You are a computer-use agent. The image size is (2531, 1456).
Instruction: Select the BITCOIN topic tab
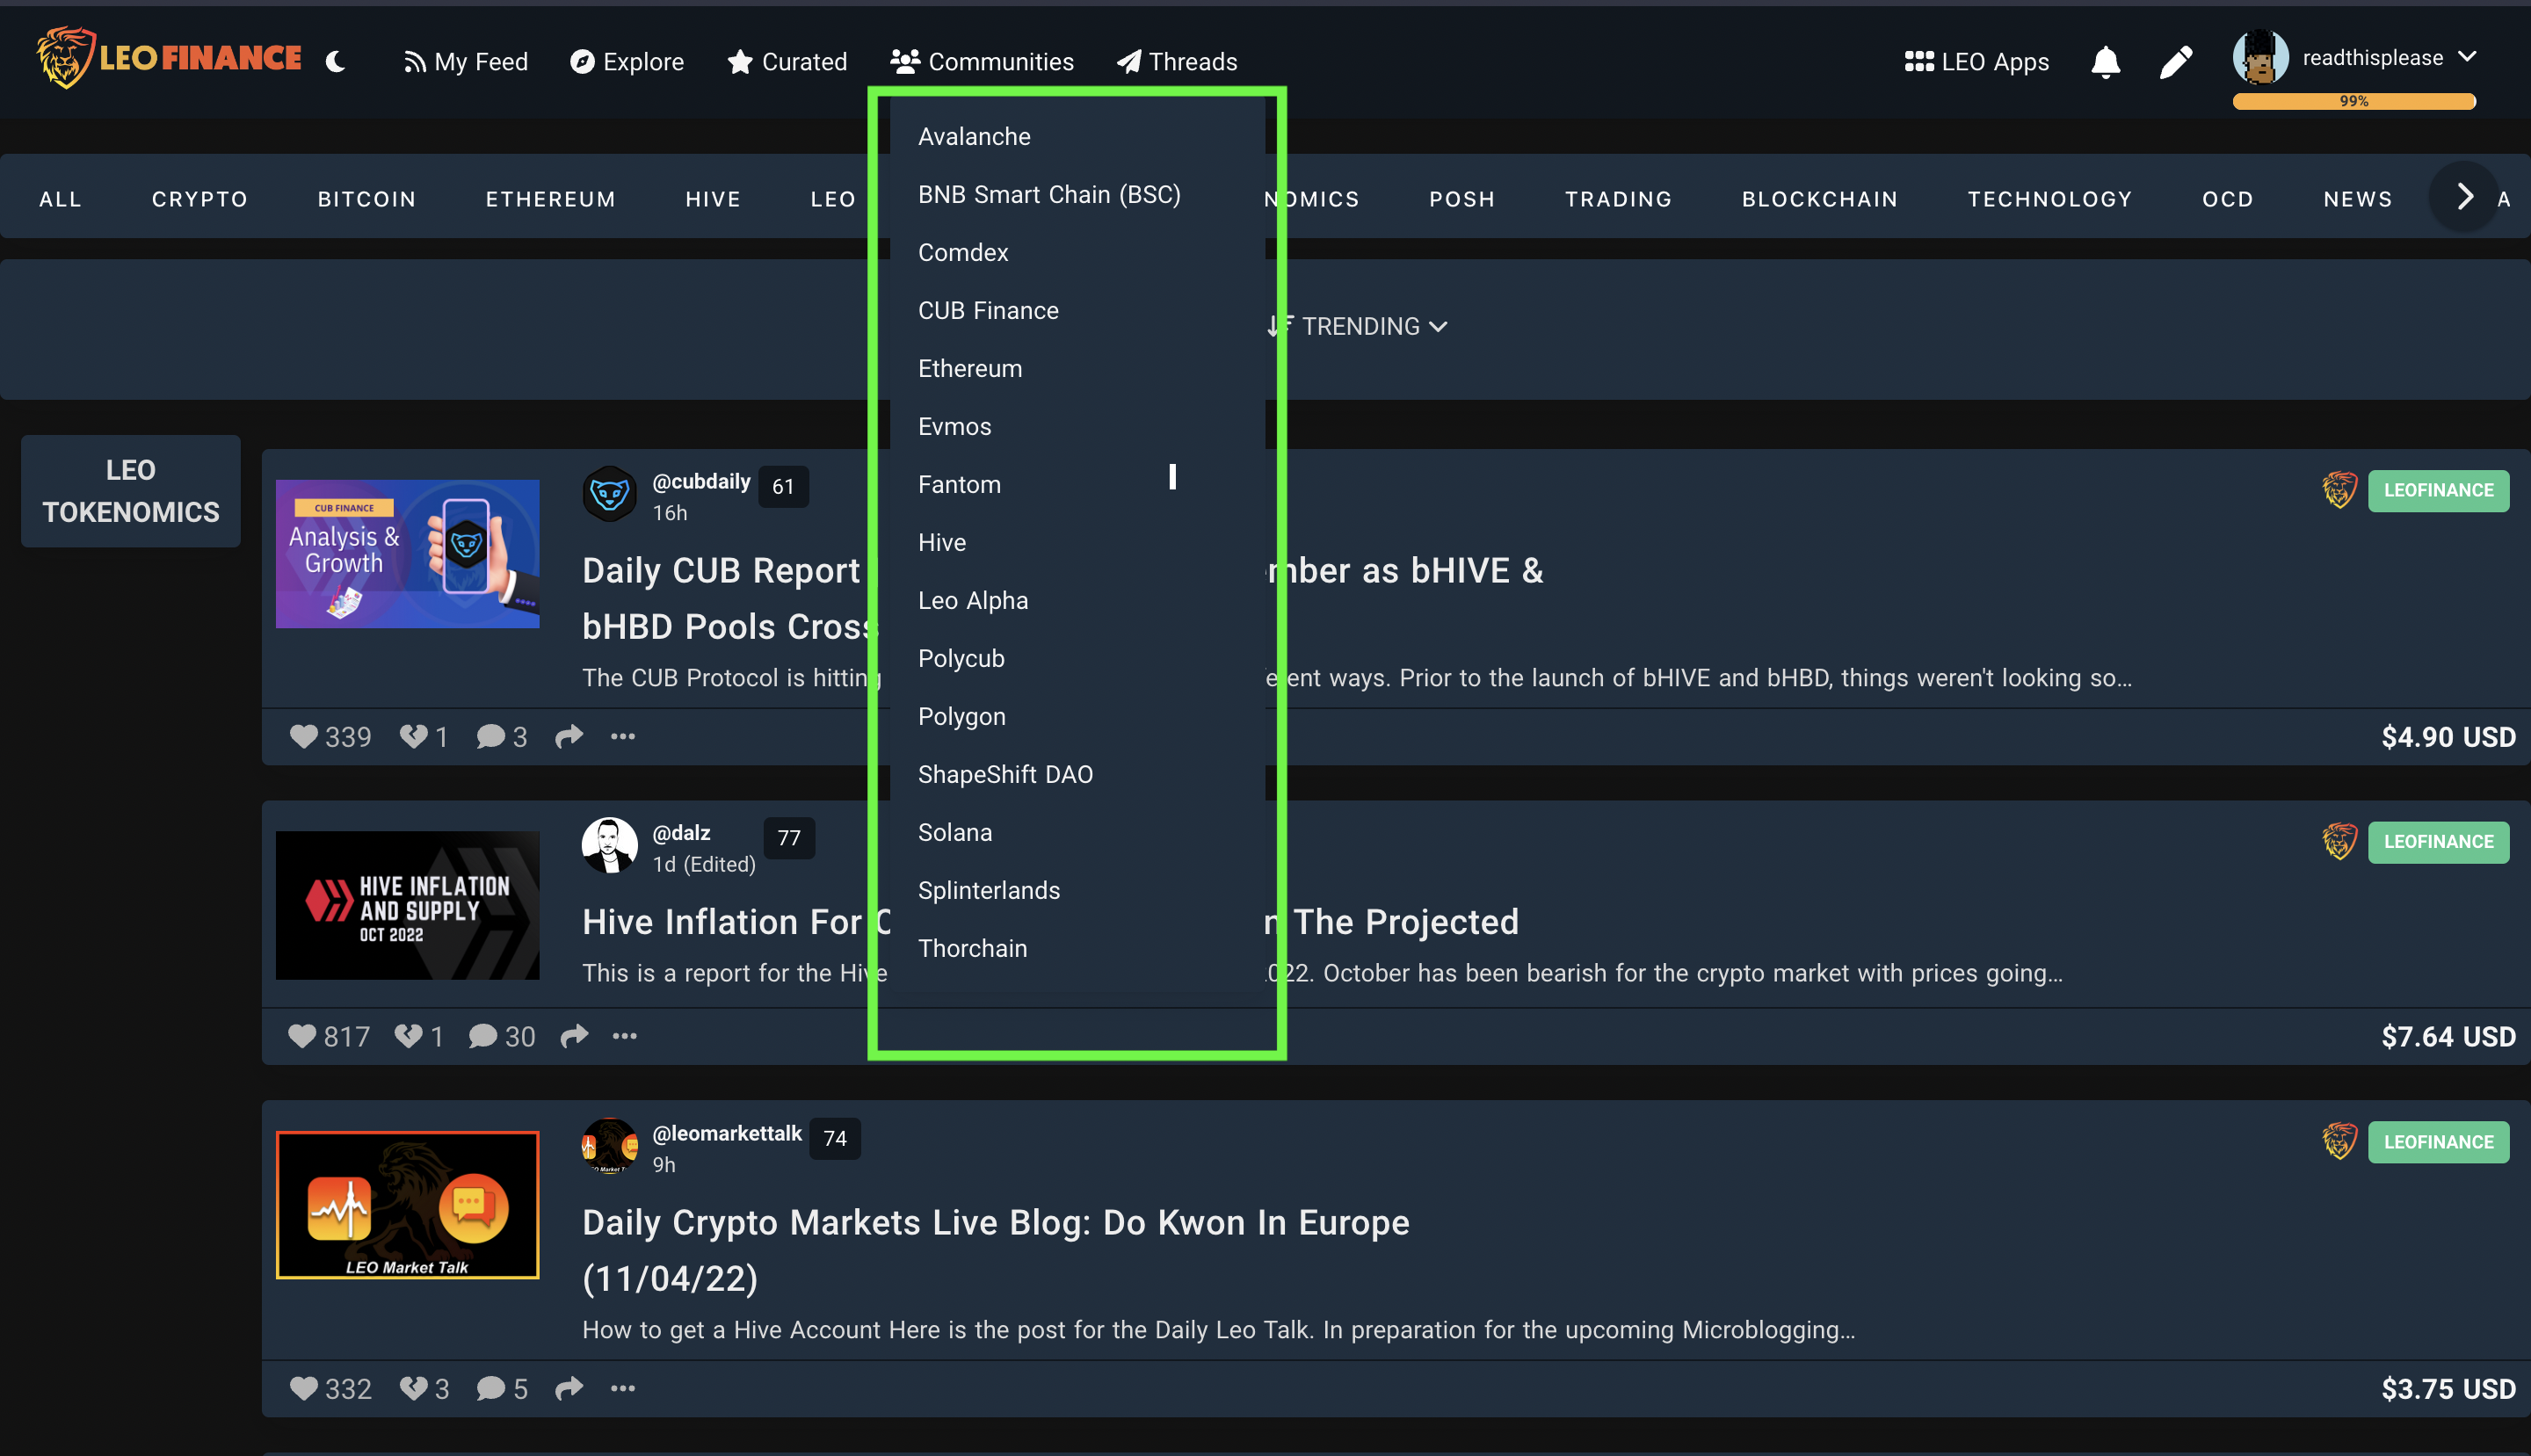point(367,198)
